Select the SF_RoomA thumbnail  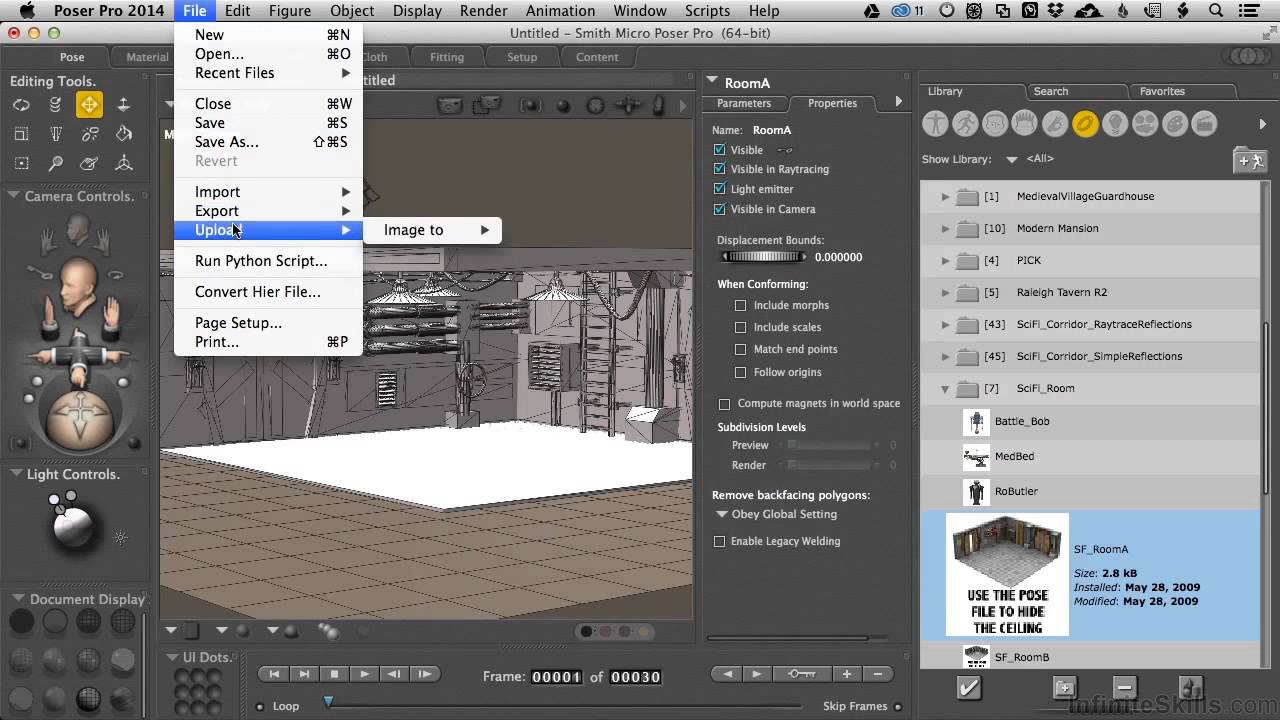1007,575
